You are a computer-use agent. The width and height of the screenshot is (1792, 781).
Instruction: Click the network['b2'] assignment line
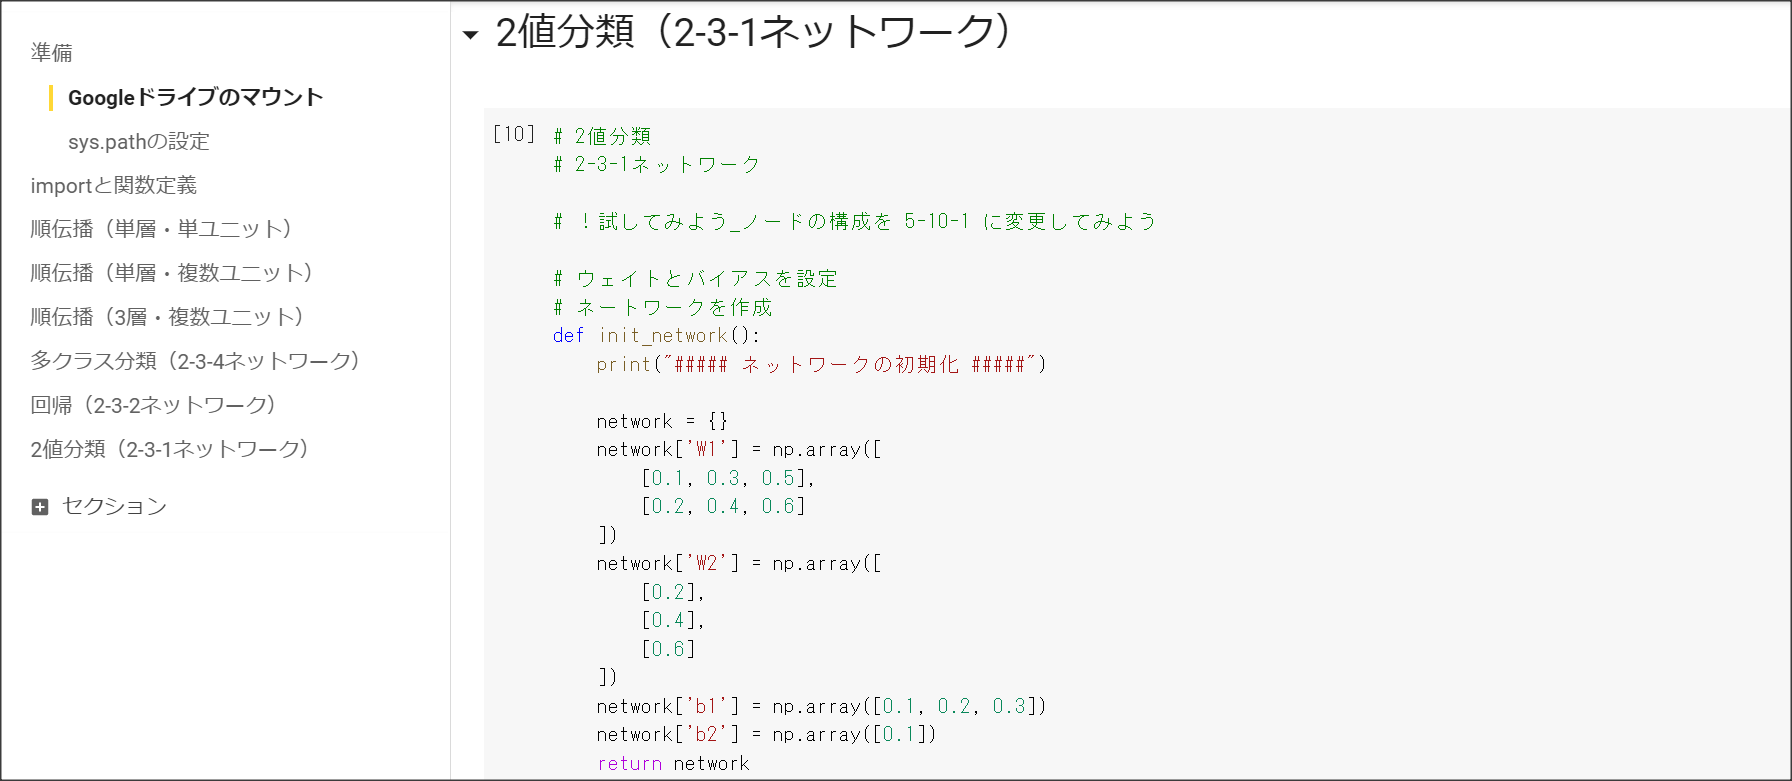pos(766,734)
